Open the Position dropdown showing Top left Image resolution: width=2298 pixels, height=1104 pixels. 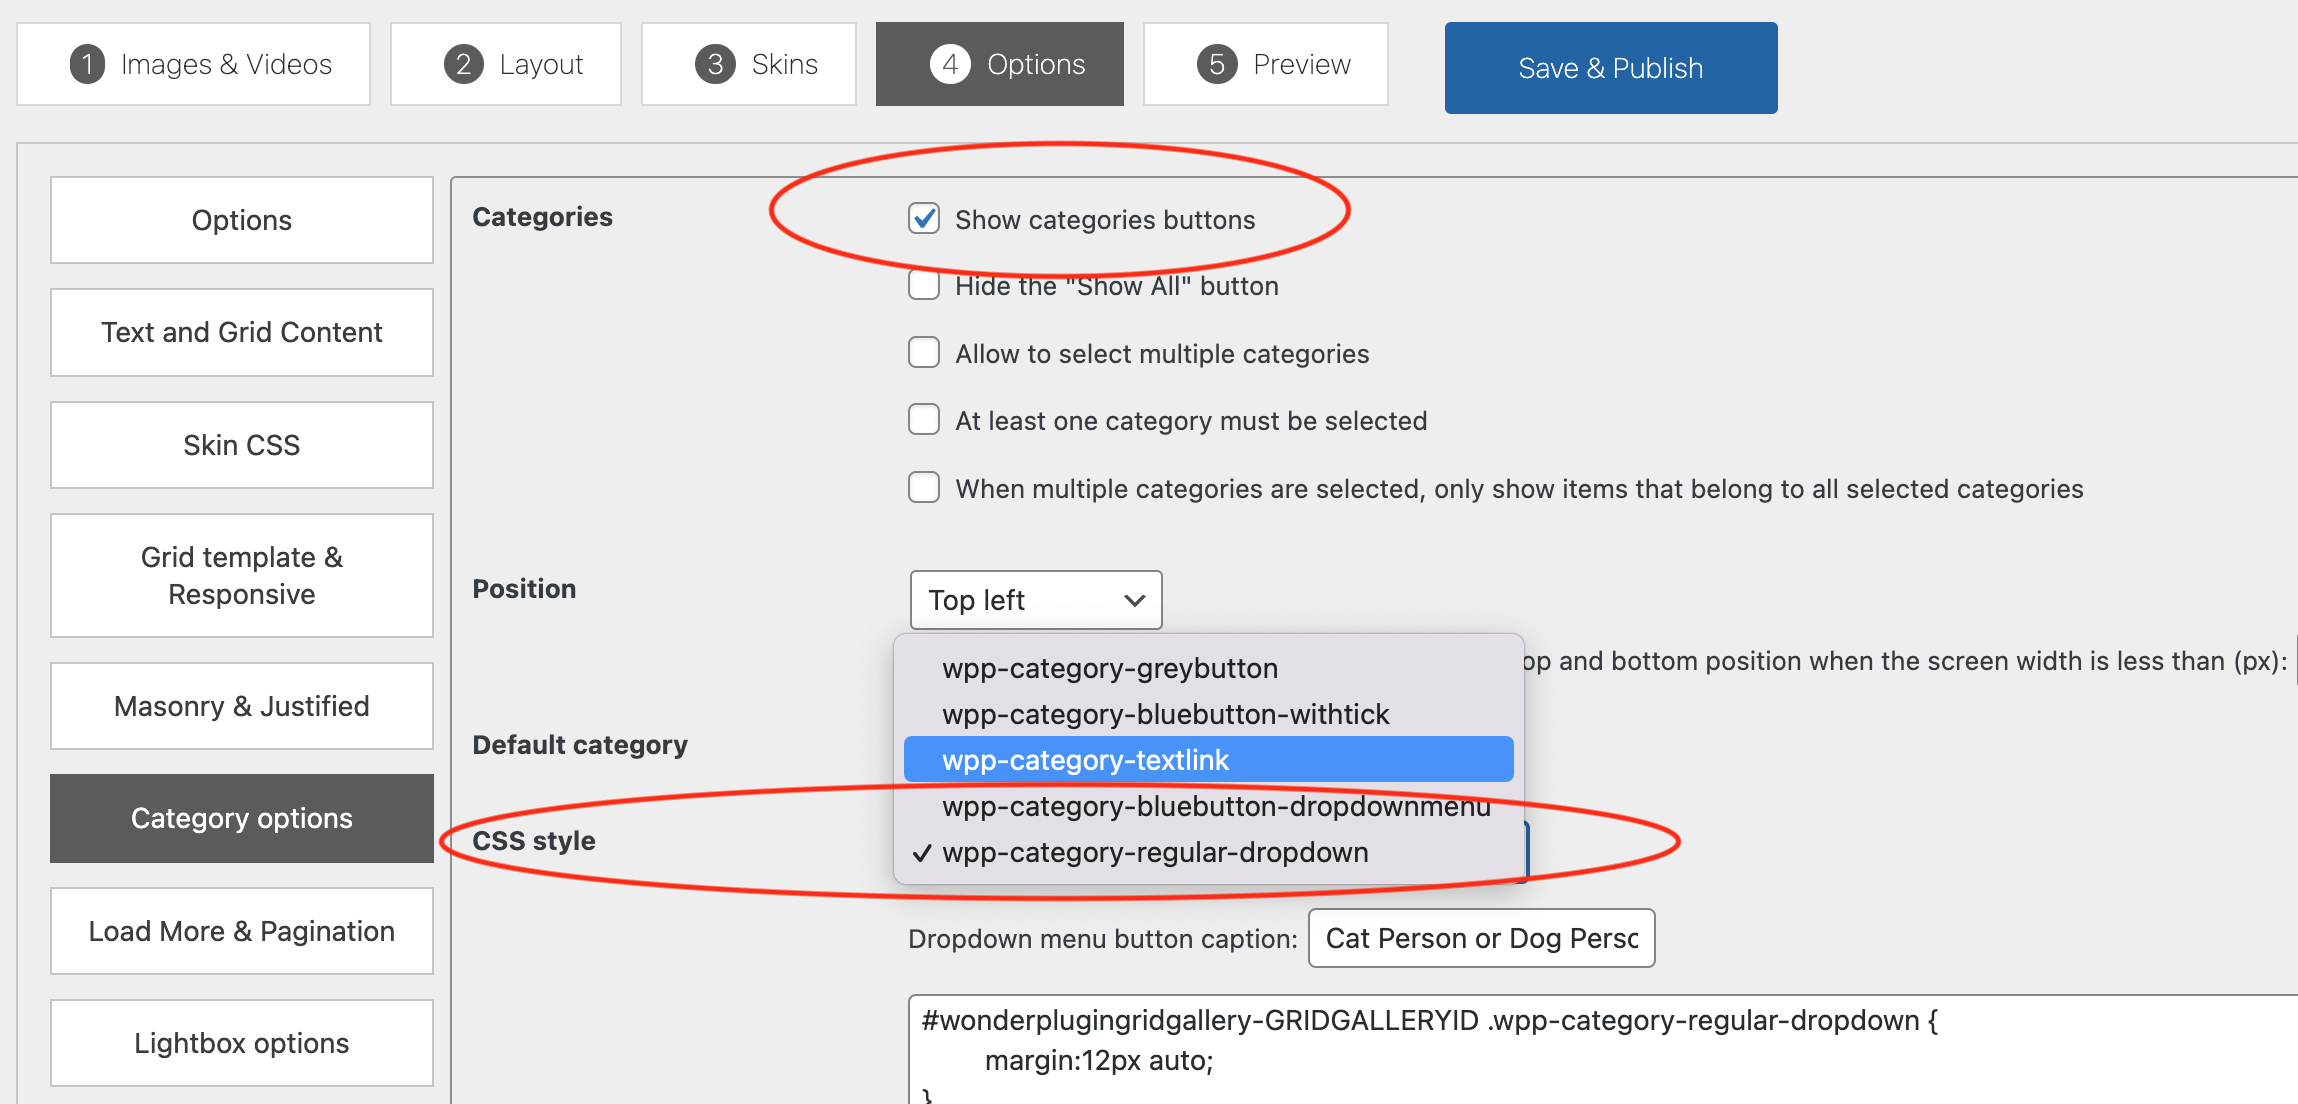pyautogui.click(x=1035, y=599)
